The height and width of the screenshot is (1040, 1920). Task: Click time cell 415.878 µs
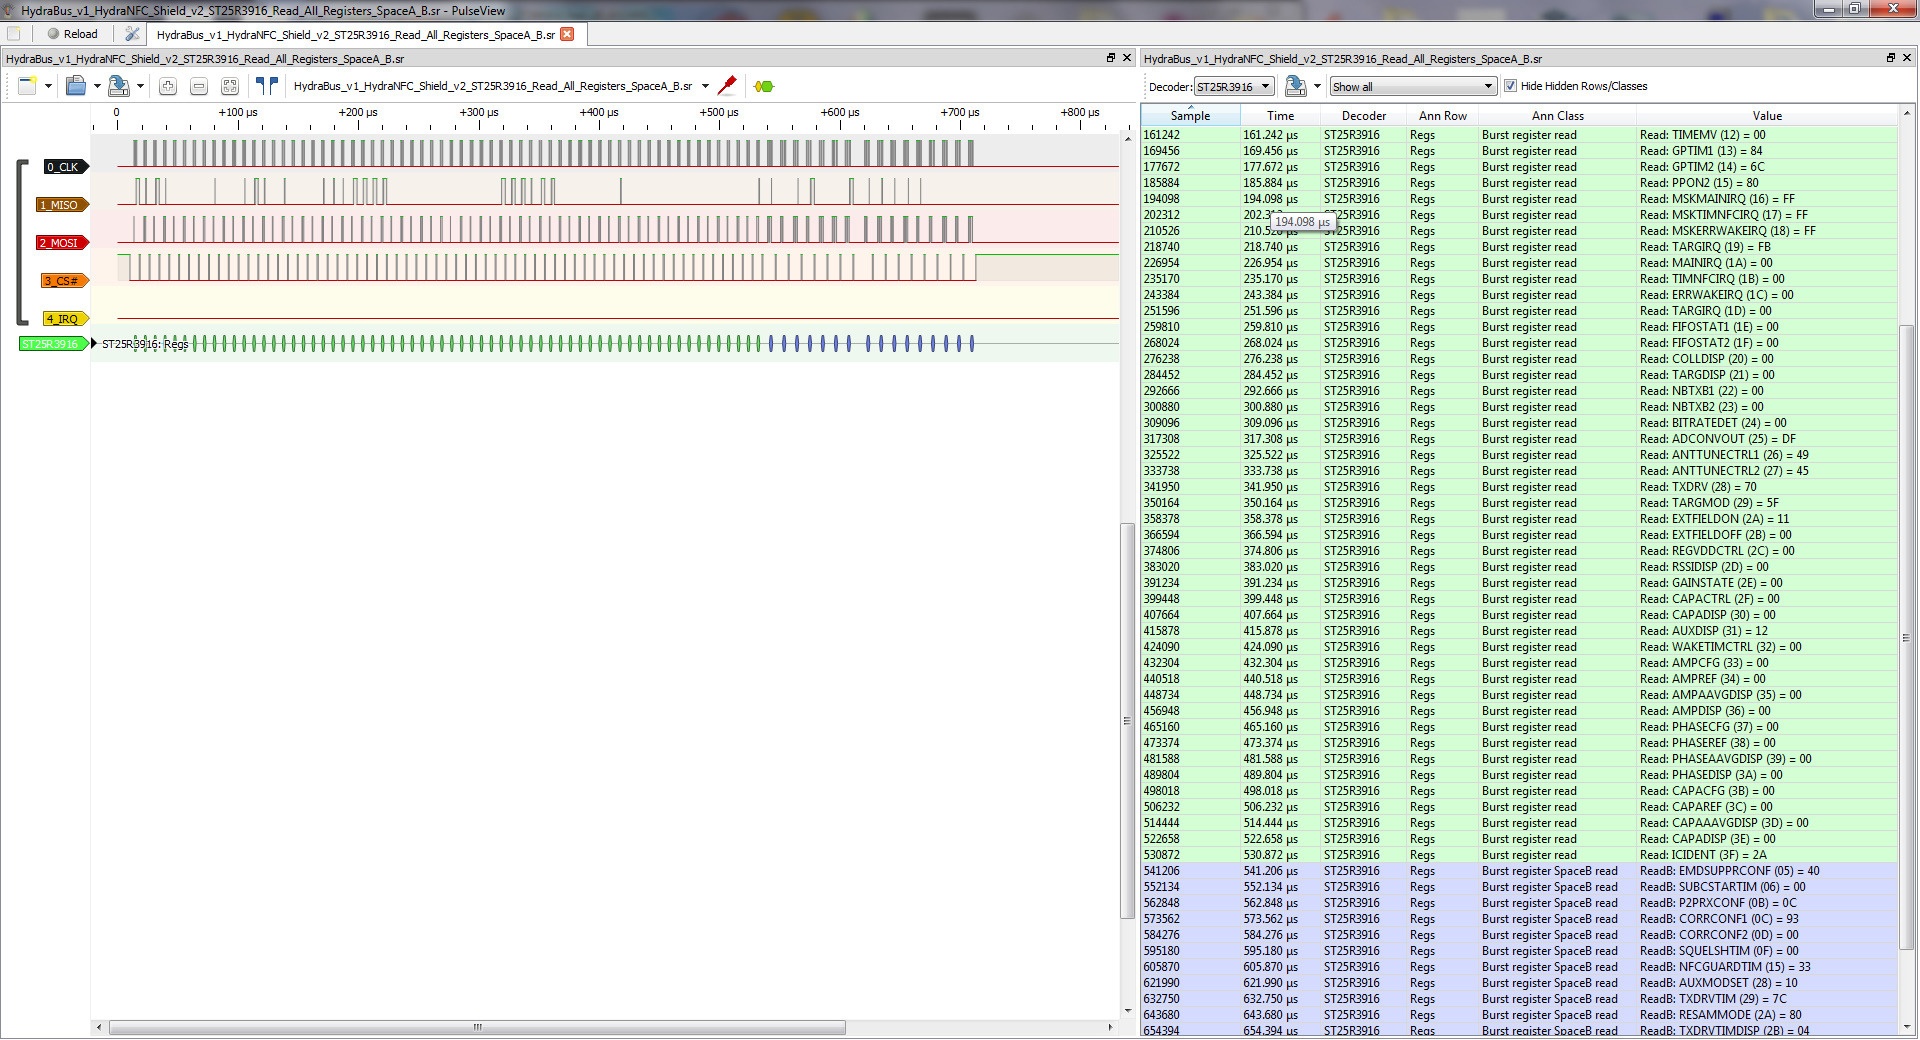tap(1280, 631)
